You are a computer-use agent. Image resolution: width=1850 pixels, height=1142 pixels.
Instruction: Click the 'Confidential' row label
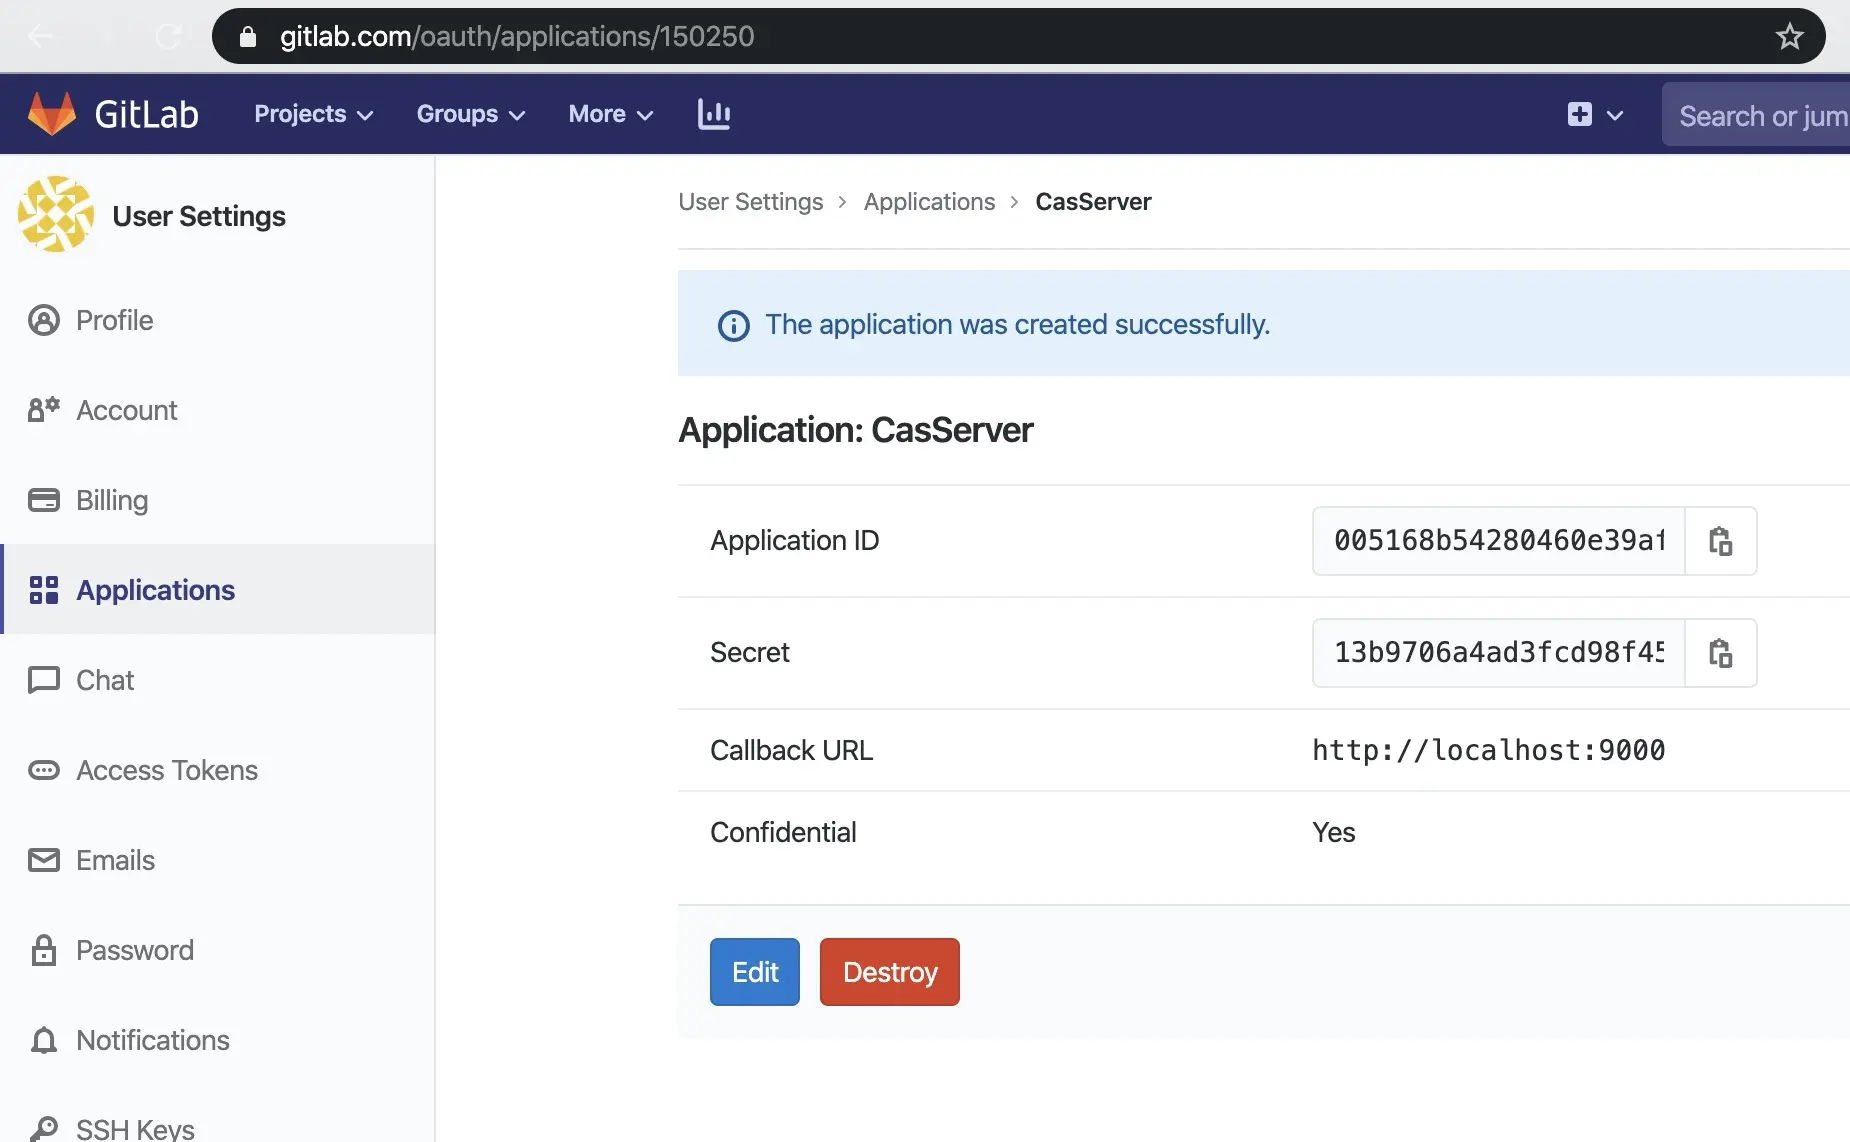pos(783,832)
